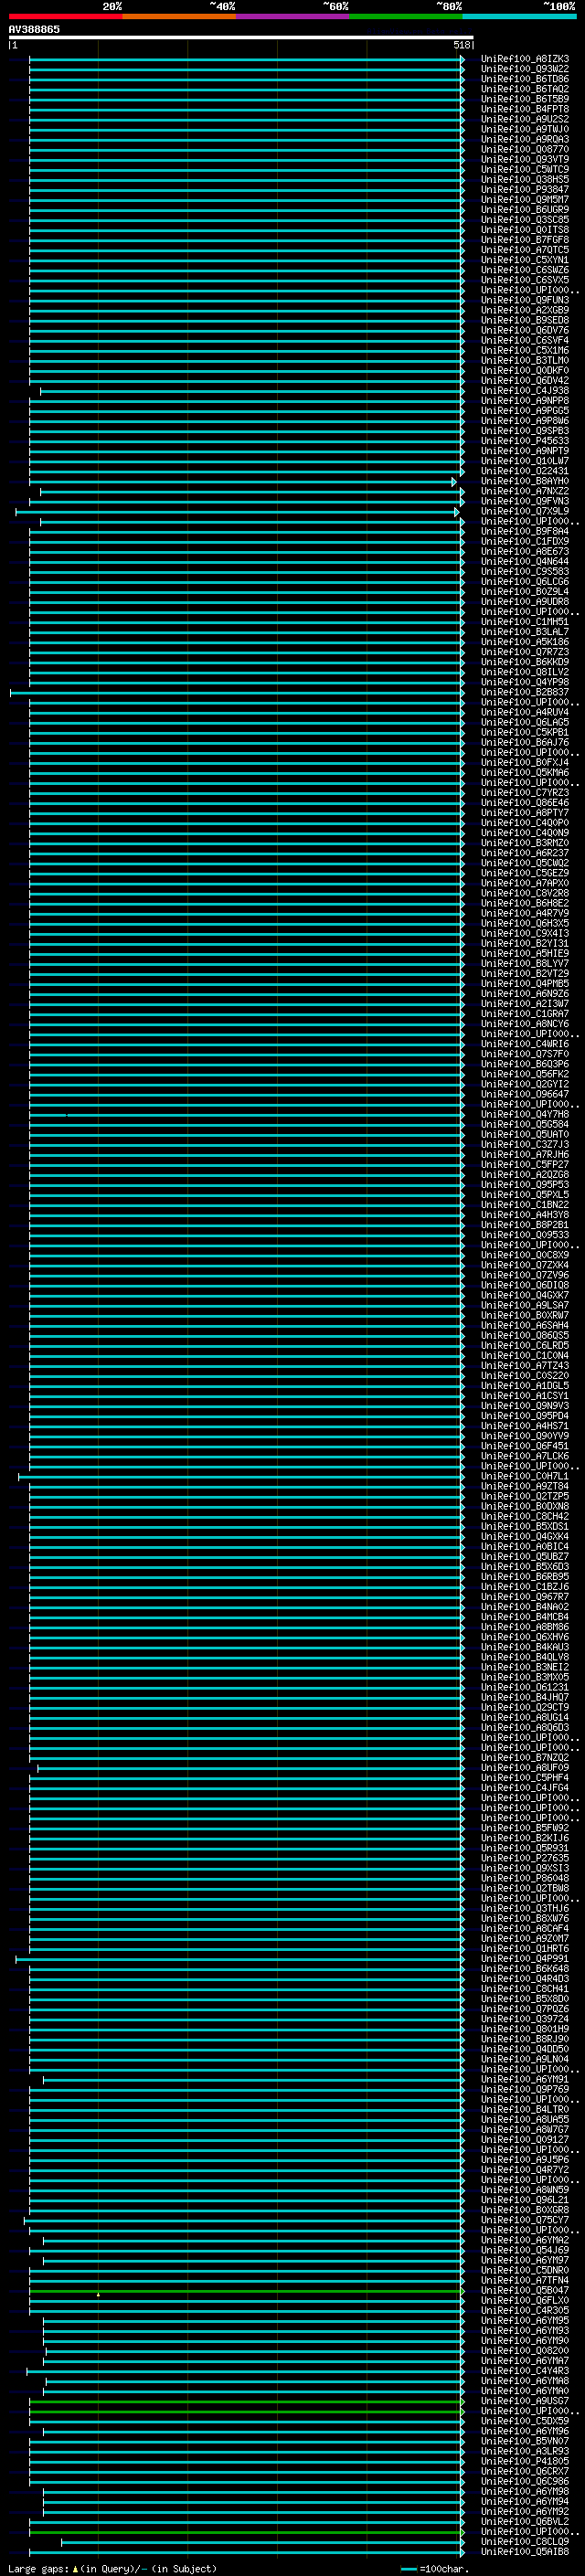Select hit label UniRef100_A8UF09

click(525, 1768)
